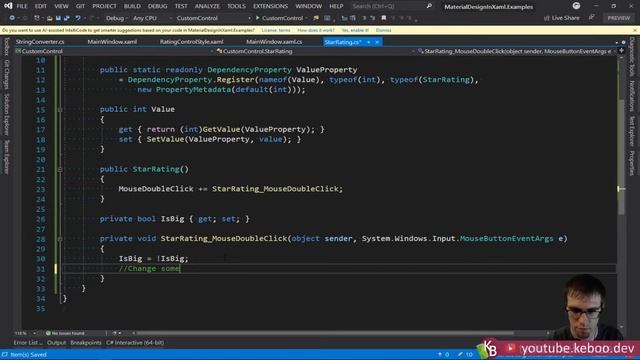Open the HELP menu
The height and width of the screenshot is (360, 640).
[336, 6]
